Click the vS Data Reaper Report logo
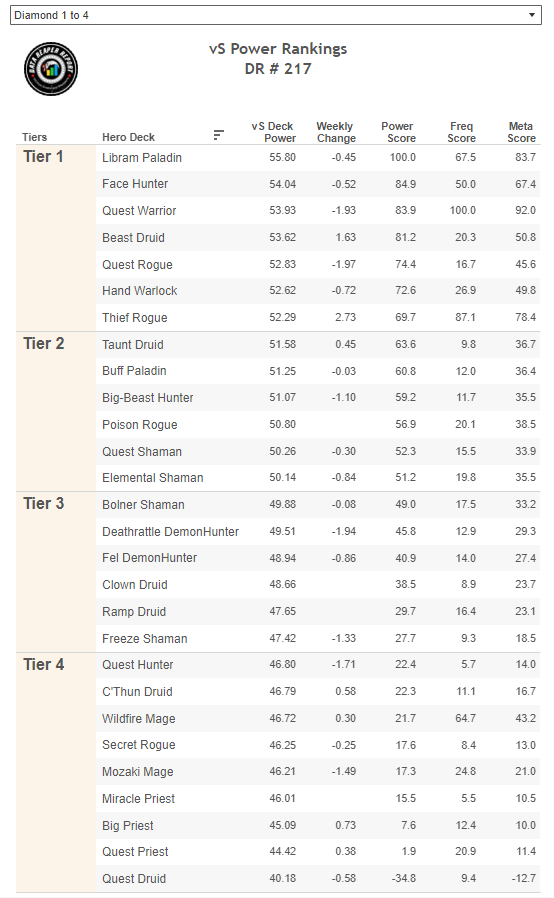Screen dimensions: 554x898 [x=51, y=69]
